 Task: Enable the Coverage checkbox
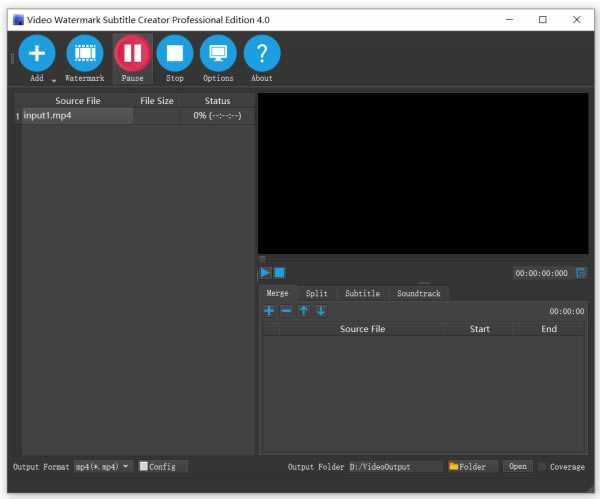click(543, 466)
